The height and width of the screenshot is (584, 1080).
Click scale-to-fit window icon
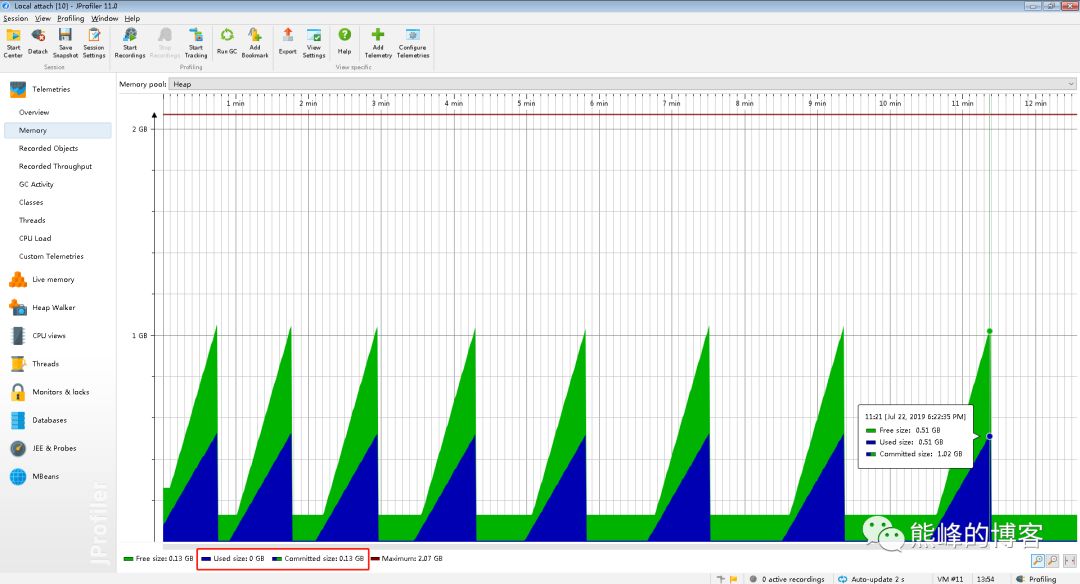(x=1069, y=561)
